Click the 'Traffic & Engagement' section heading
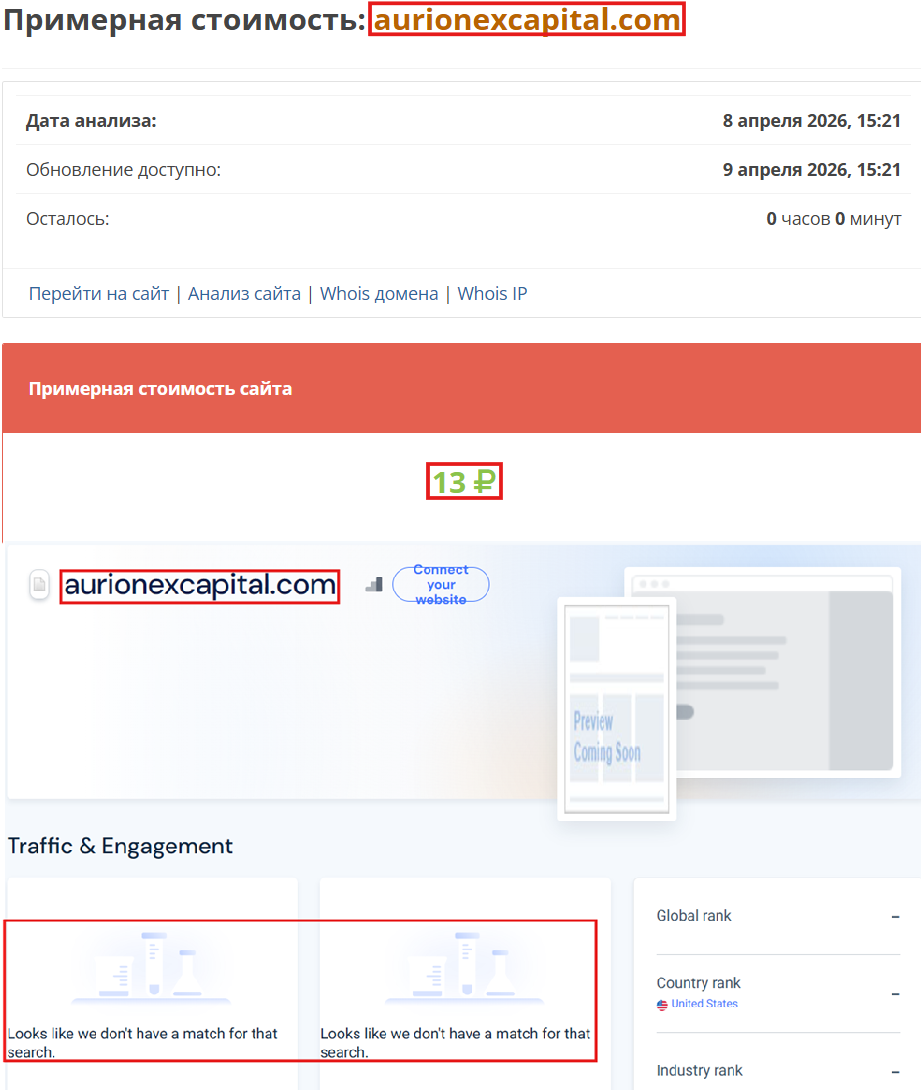 point(119,846)
